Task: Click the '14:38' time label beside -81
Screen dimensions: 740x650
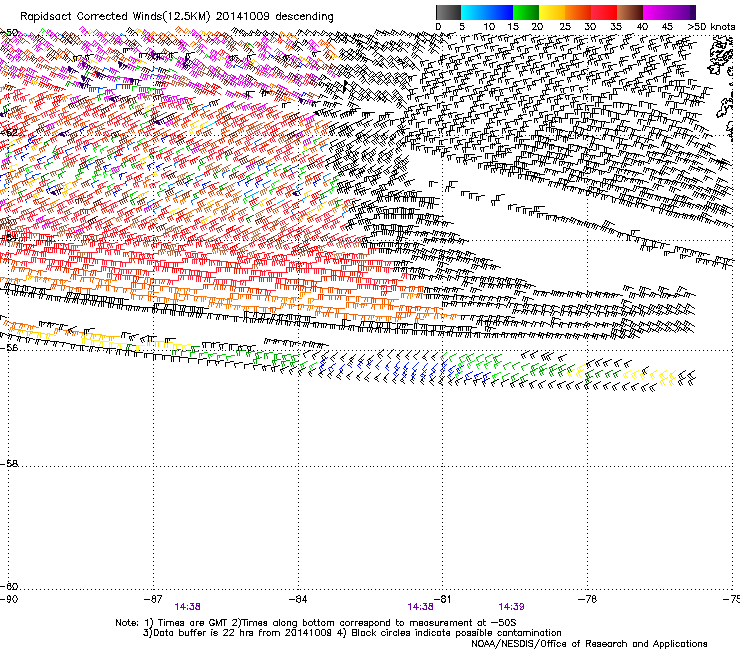Action: tap(420, 607)
